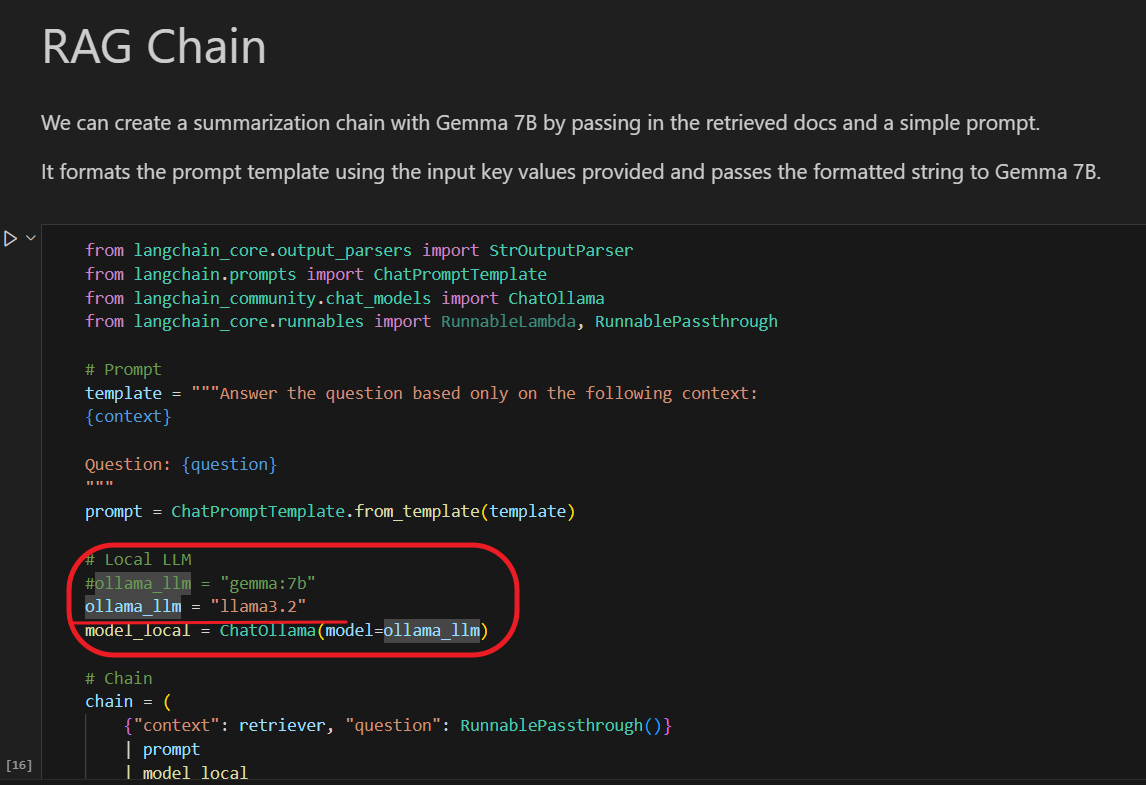Run the RAG Chain code cell

(x=10, y=238)
